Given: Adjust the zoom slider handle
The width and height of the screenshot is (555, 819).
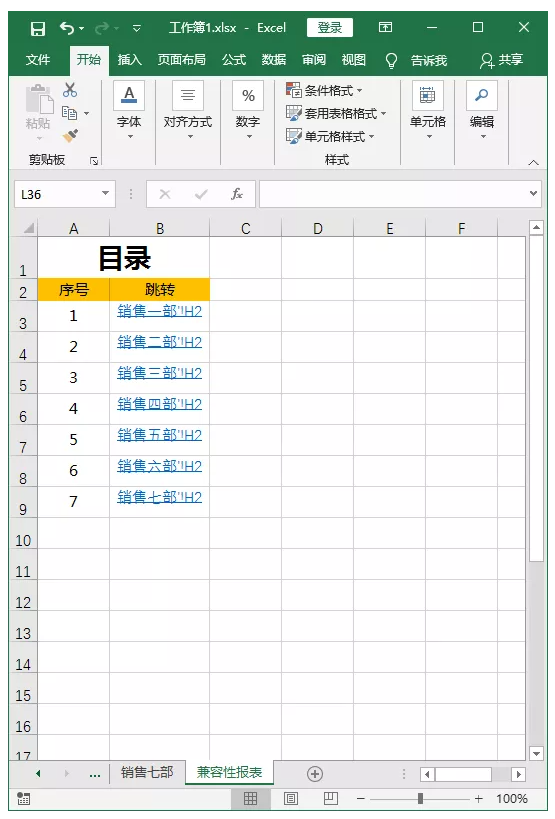Looking at the screenshot, I should [x=420, y=799].
